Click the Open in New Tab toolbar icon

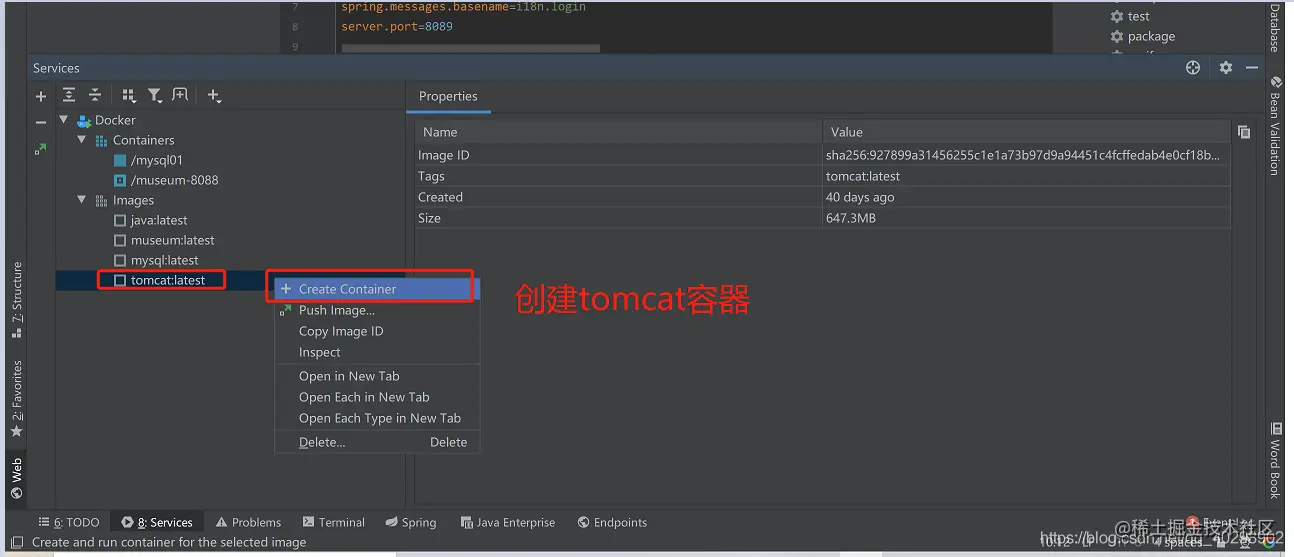180,95
